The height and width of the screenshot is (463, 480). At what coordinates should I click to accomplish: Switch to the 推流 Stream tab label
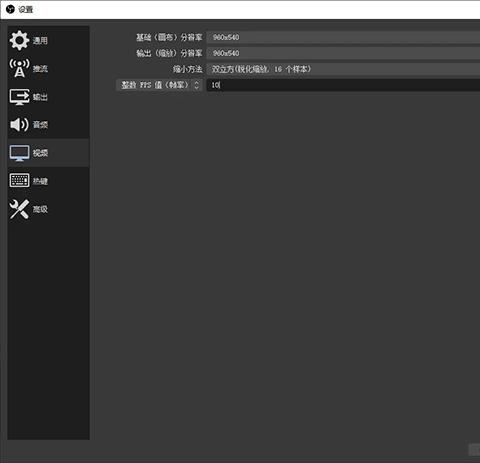[x=40, y=69]
